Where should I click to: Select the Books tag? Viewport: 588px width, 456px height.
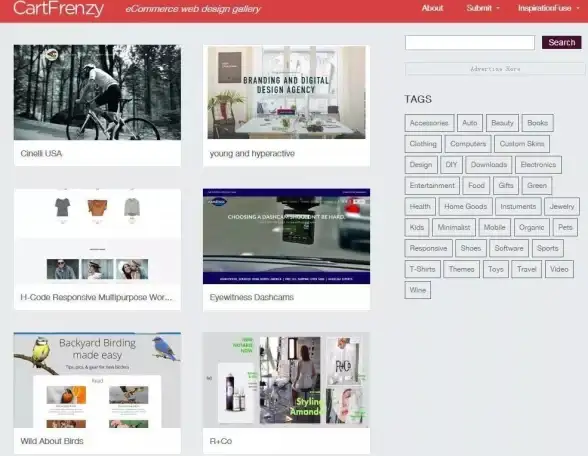(538, 123)
